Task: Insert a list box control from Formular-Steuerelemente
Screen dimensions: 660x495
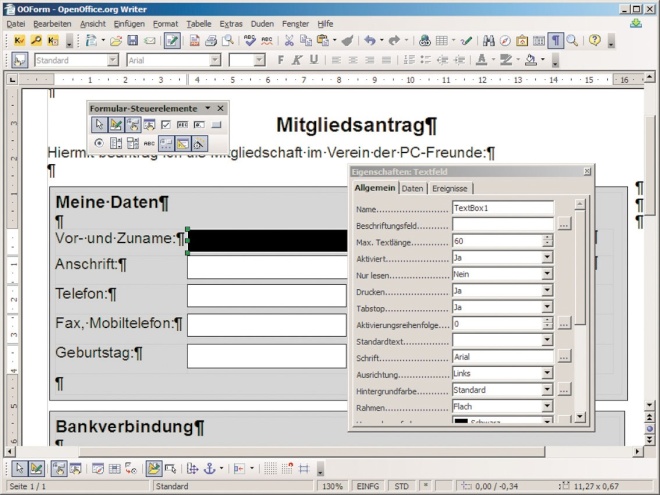Action: pyautogui.click(x=116, y=143)
